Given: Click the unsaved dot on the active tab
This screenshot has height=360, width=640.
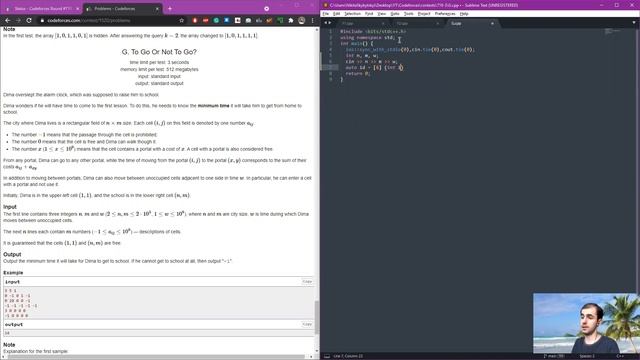Looking at the screenshot, I should [x=492, y=23].
